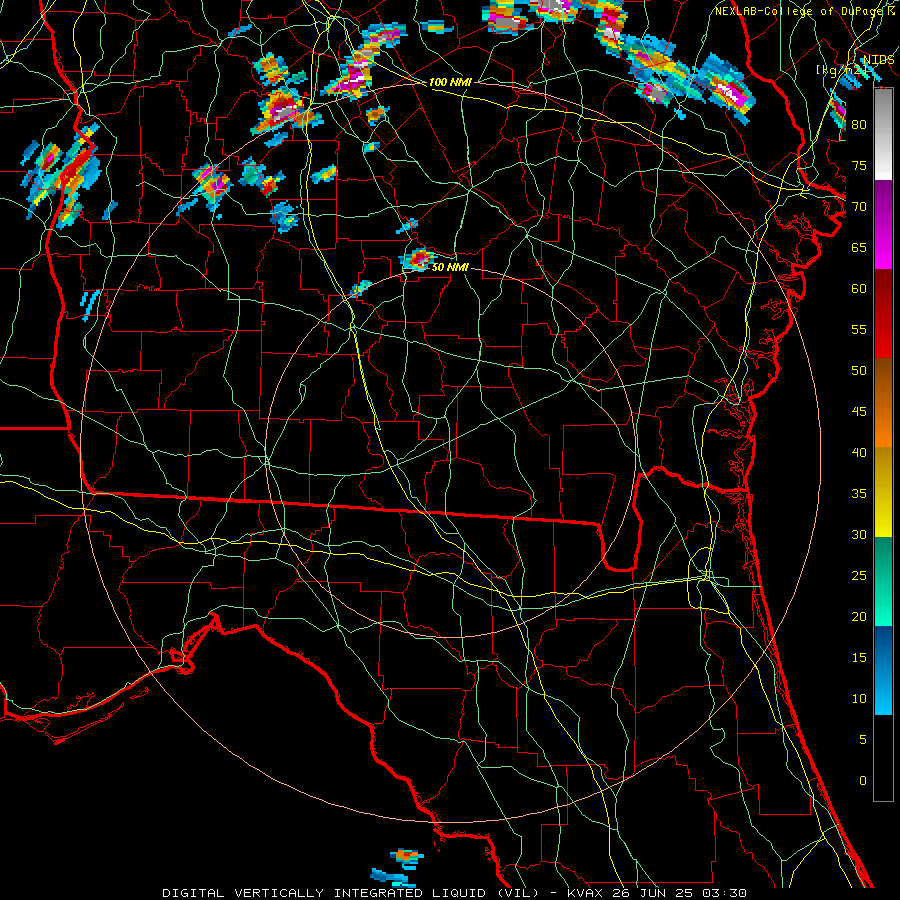The height and width of the screenshot is (900, 900).
Task: Click the scale value 50
Action: tap(859, 370)
